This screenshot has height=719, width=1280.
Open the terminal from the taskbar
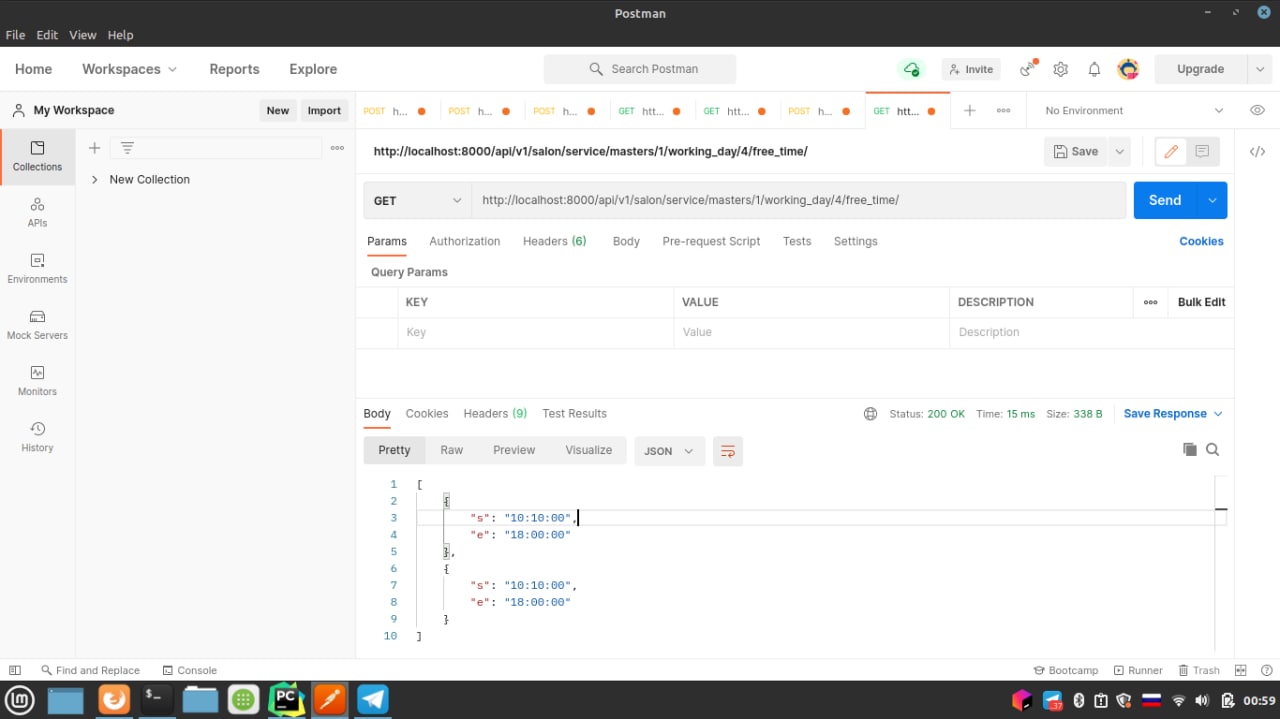click(157, 699)
